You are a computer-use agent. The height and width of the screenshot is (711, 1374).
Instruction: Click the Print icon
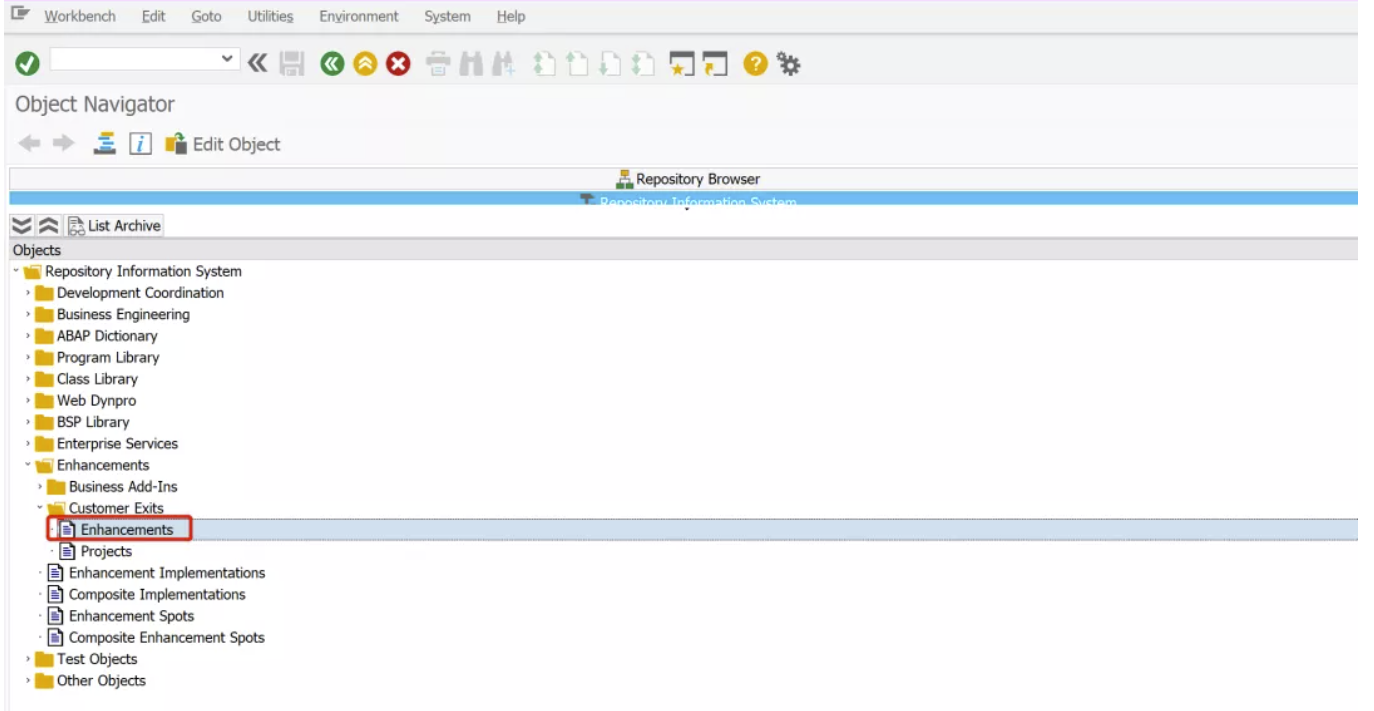(438, 64)
